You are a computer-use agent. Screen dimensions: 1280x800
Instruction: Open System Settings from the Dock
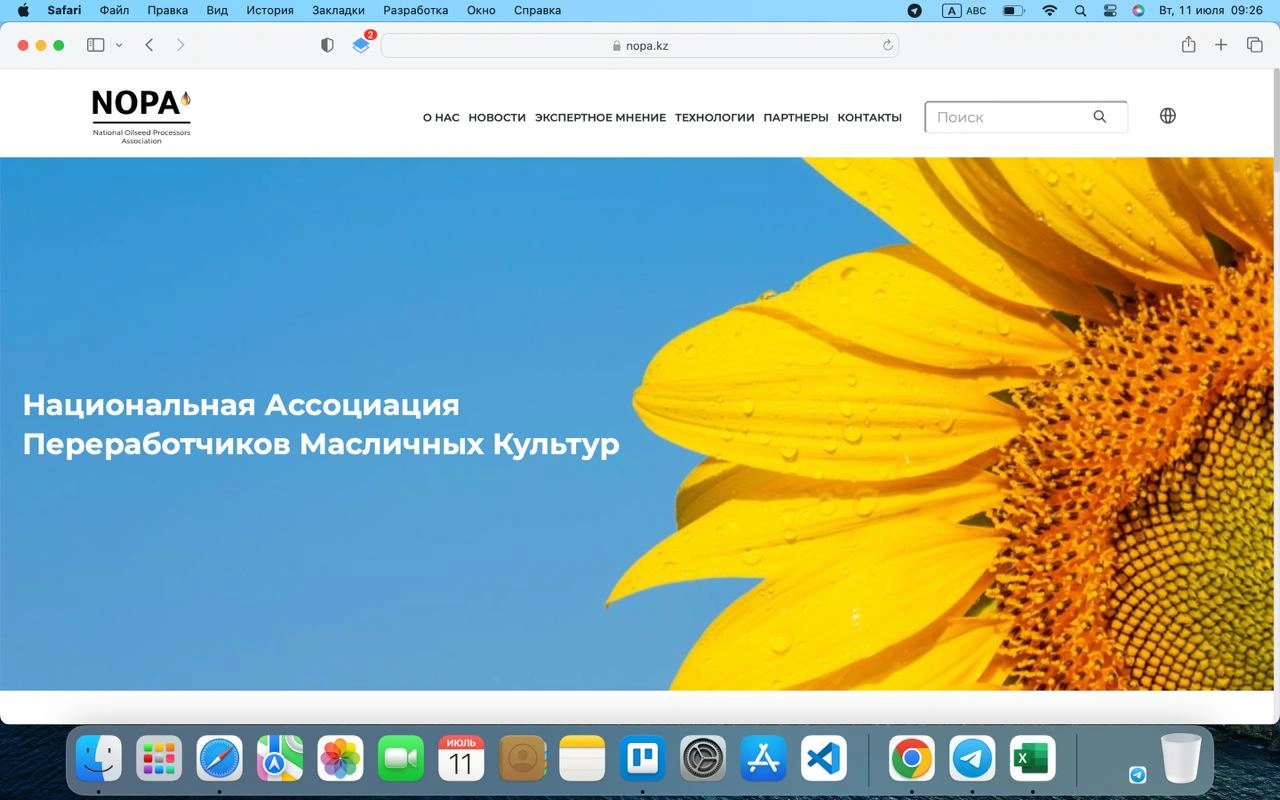click(x=703, y=758)
